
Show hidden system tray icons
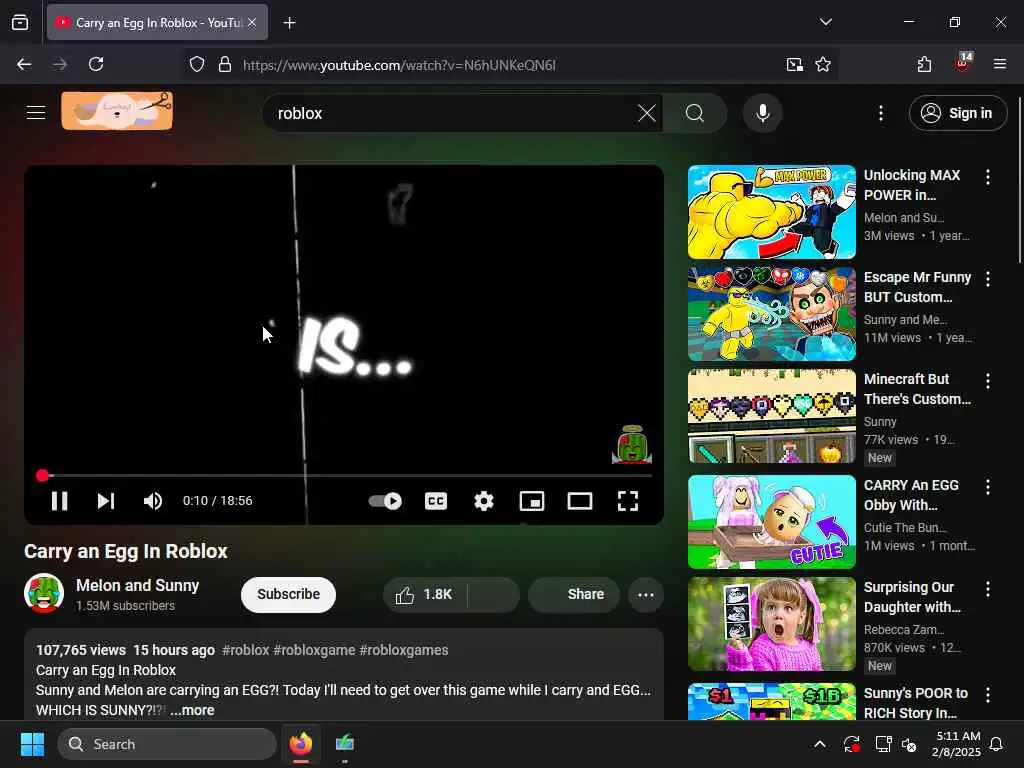point(820,744)
